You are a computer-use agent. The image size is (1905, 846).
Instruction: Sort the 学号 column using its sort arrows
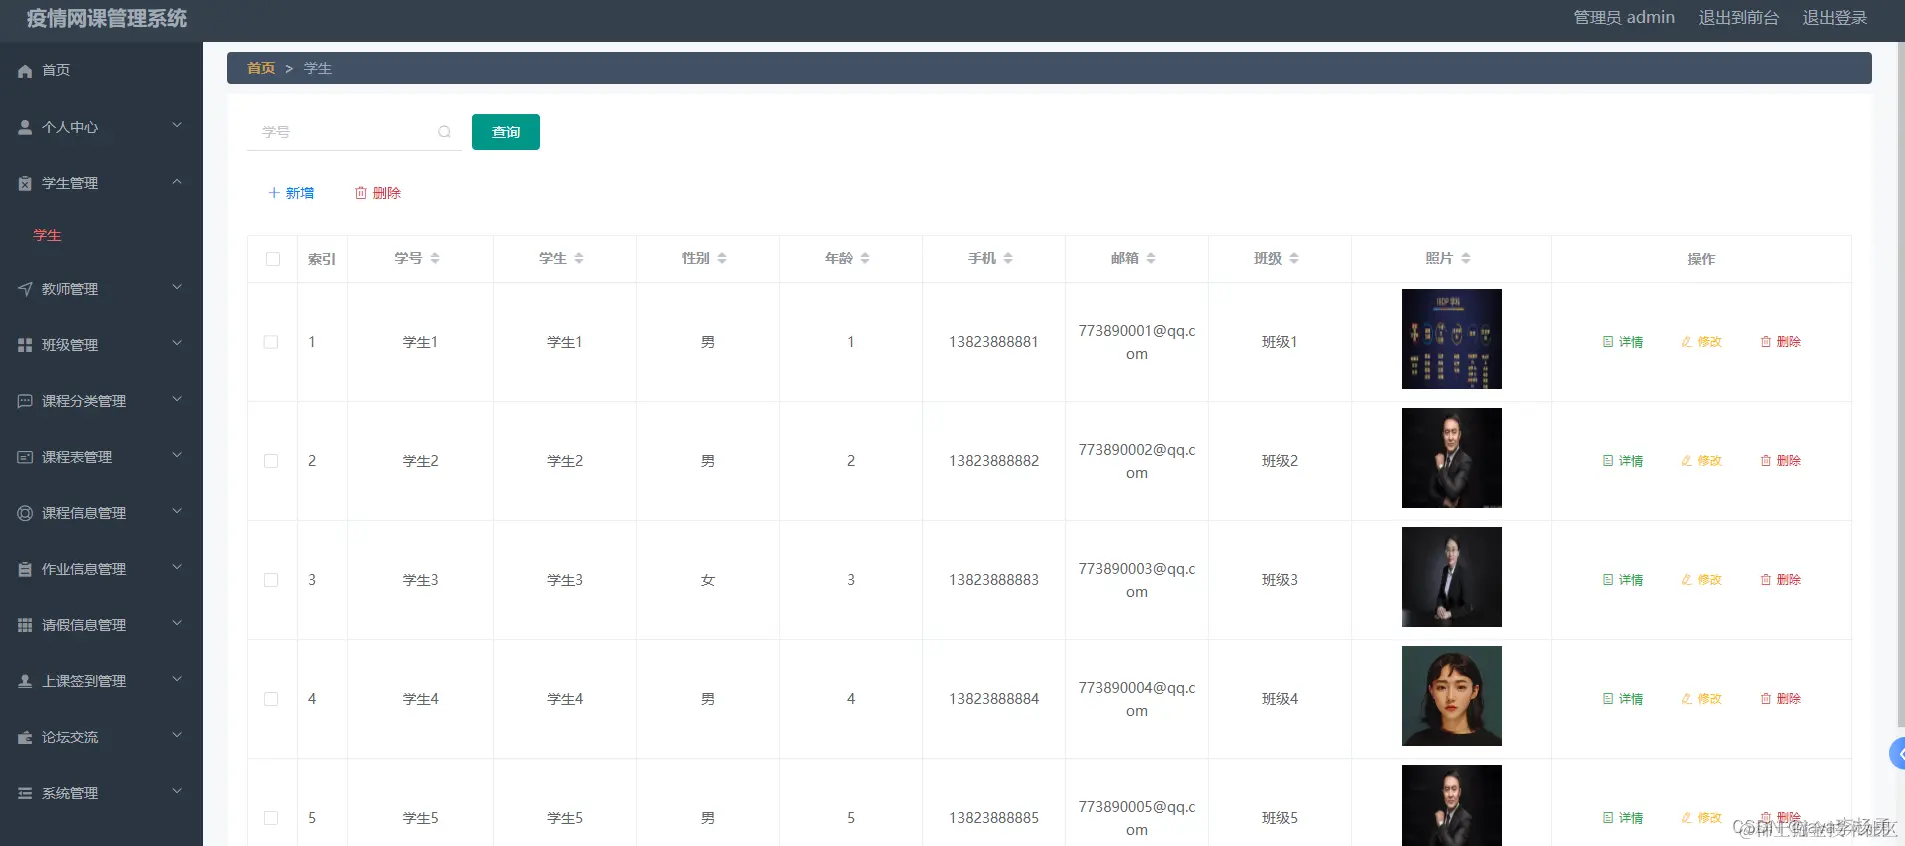pos(435,258)
